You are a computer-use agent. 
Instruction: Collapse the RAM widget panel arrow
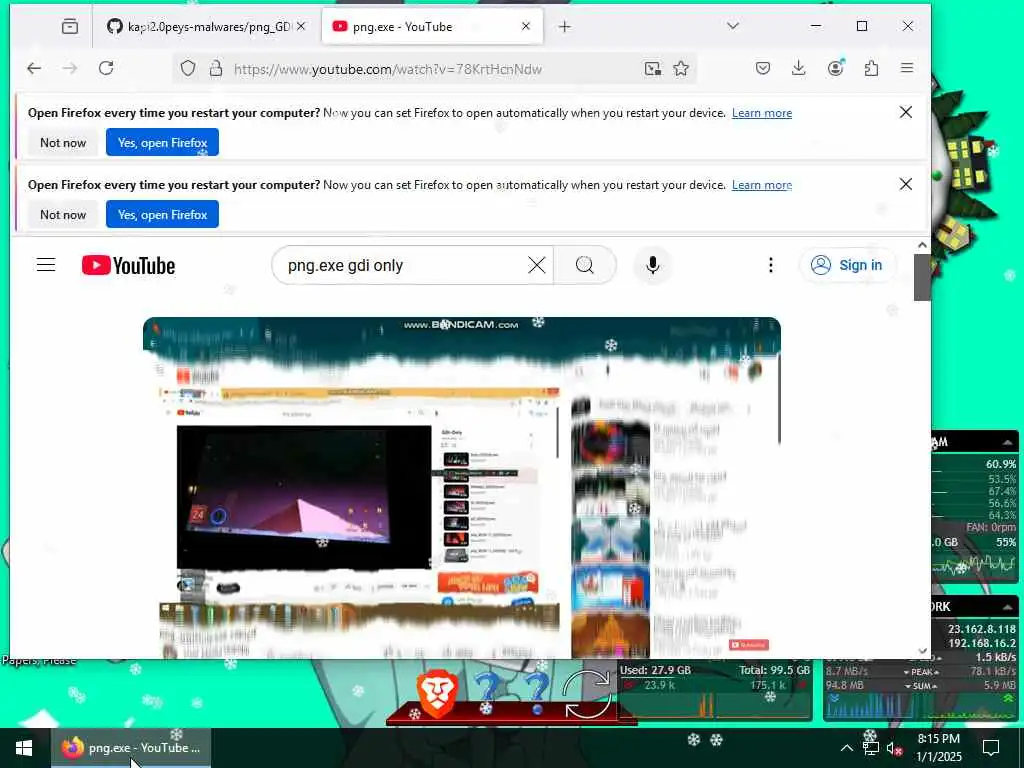coord(1008,442)
